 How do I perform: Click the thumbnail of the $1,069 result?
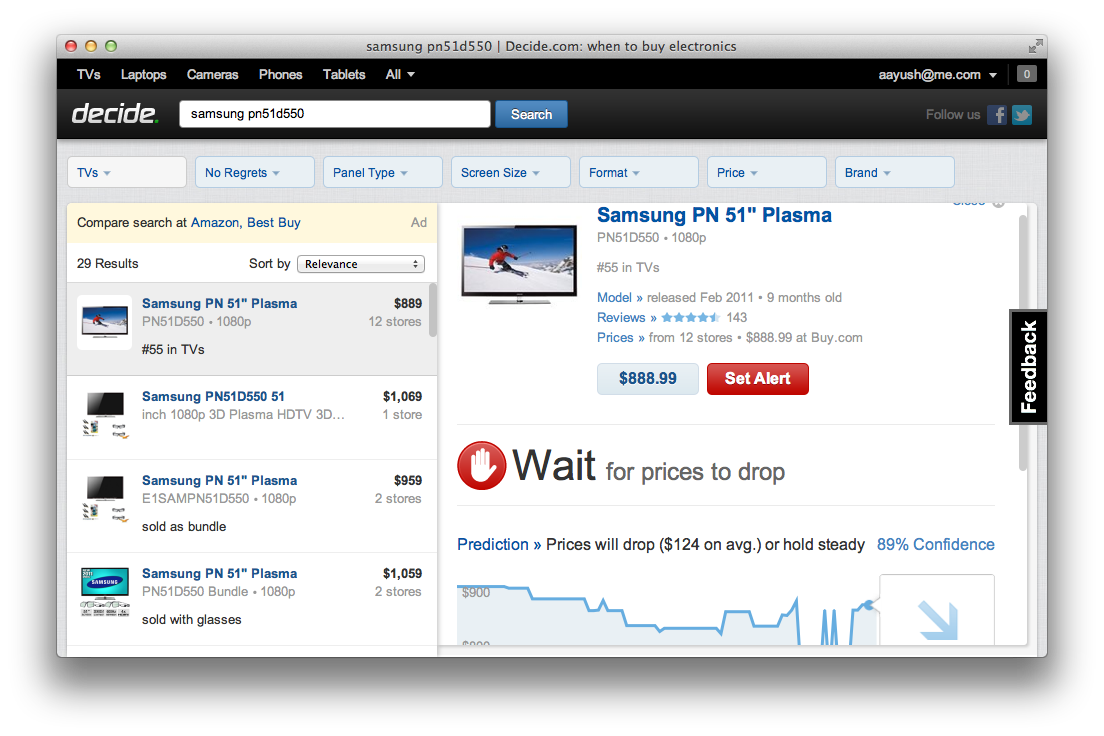tap(105, 416)
